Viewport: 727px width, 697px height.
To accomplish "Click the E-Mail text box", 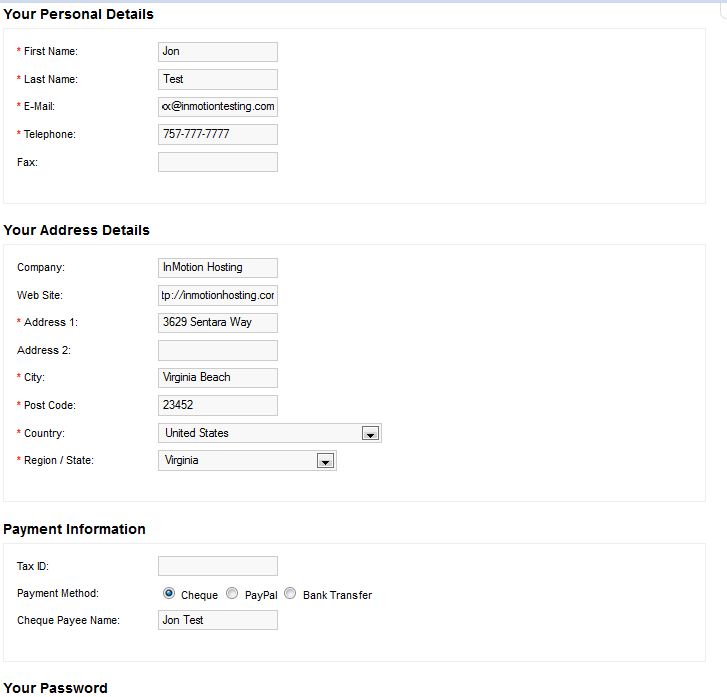I will point(218,107).
